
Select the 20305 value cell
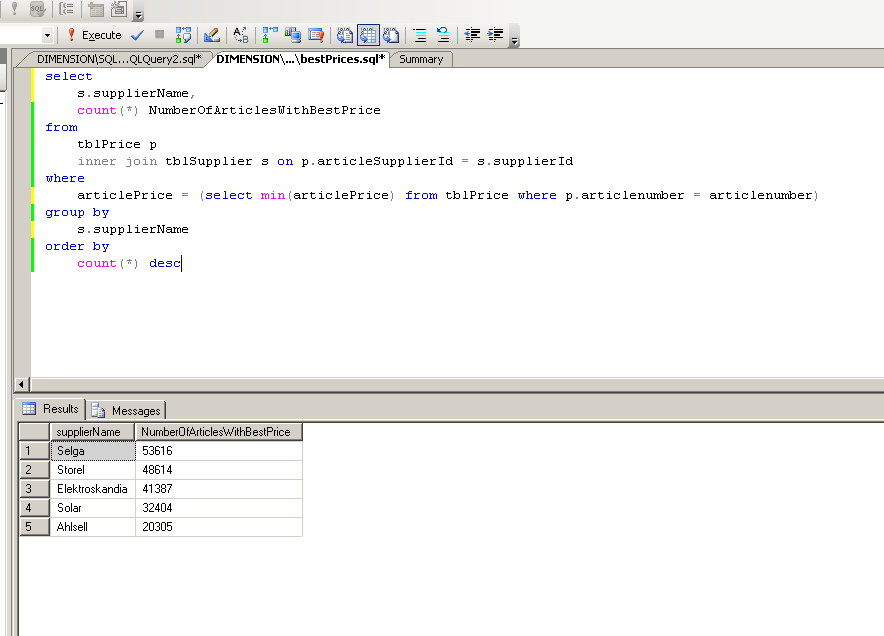219,527
